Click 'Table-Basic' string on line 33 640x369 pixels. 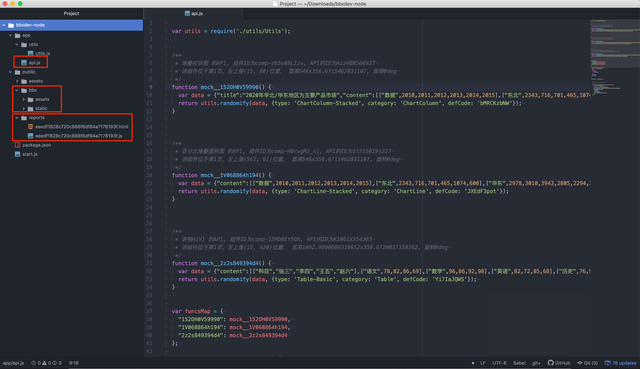point(316,279)
